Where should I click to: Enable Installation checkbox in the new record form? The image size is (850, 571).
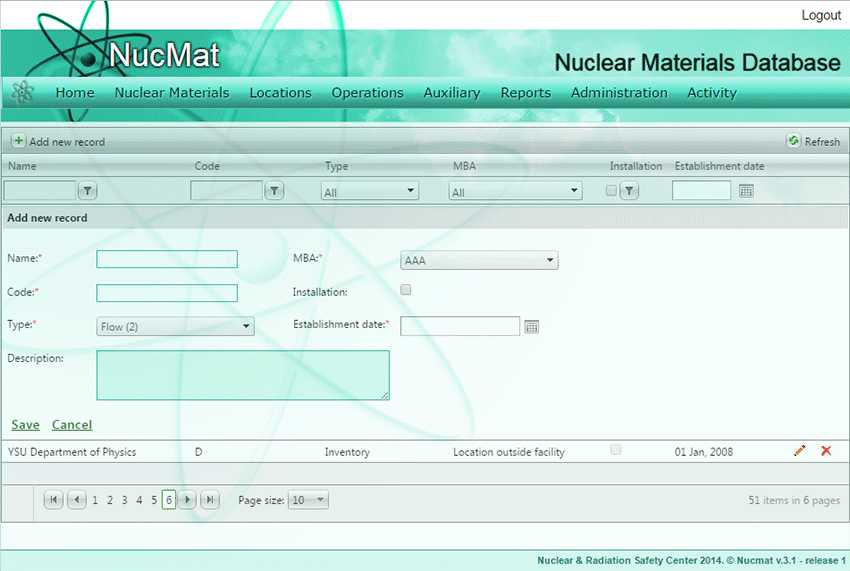[x=406, y=290]
